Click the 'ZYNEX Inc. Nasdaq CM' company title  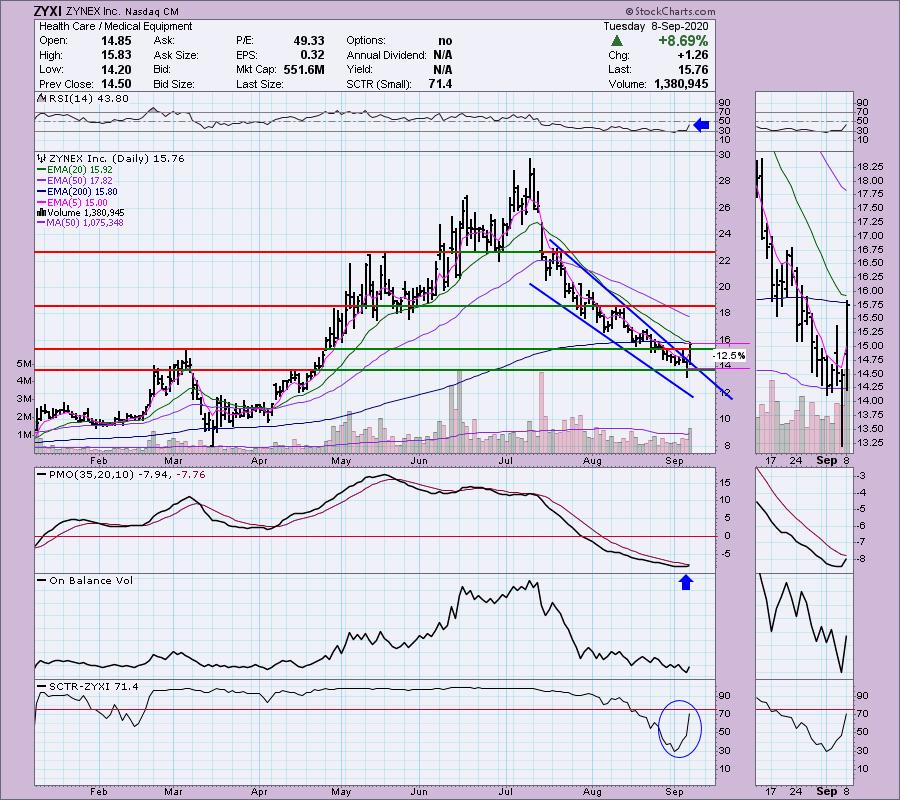click(x=122, y=11)
